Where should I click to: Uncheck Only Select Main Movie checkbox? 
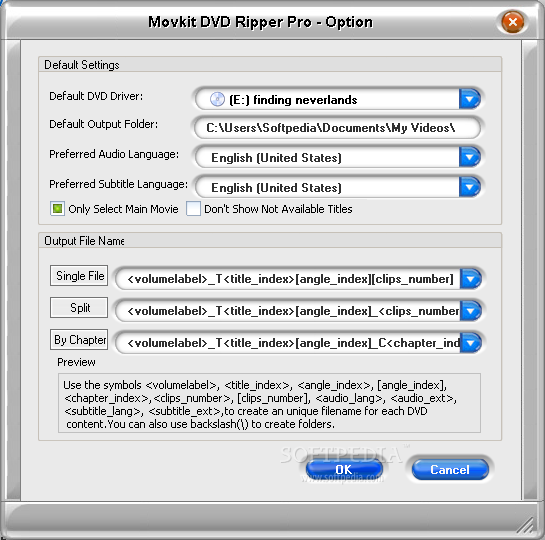coord(57,209)
